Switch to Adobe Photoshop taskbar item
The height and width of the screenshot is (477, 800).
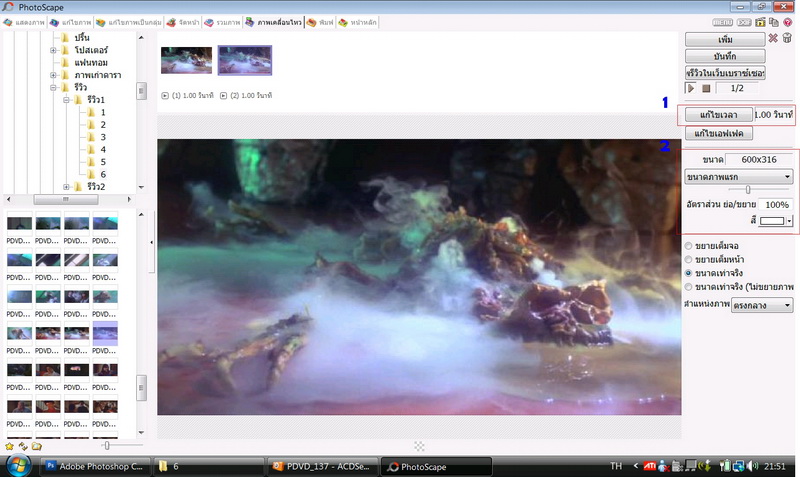click(x=96, y=466)
